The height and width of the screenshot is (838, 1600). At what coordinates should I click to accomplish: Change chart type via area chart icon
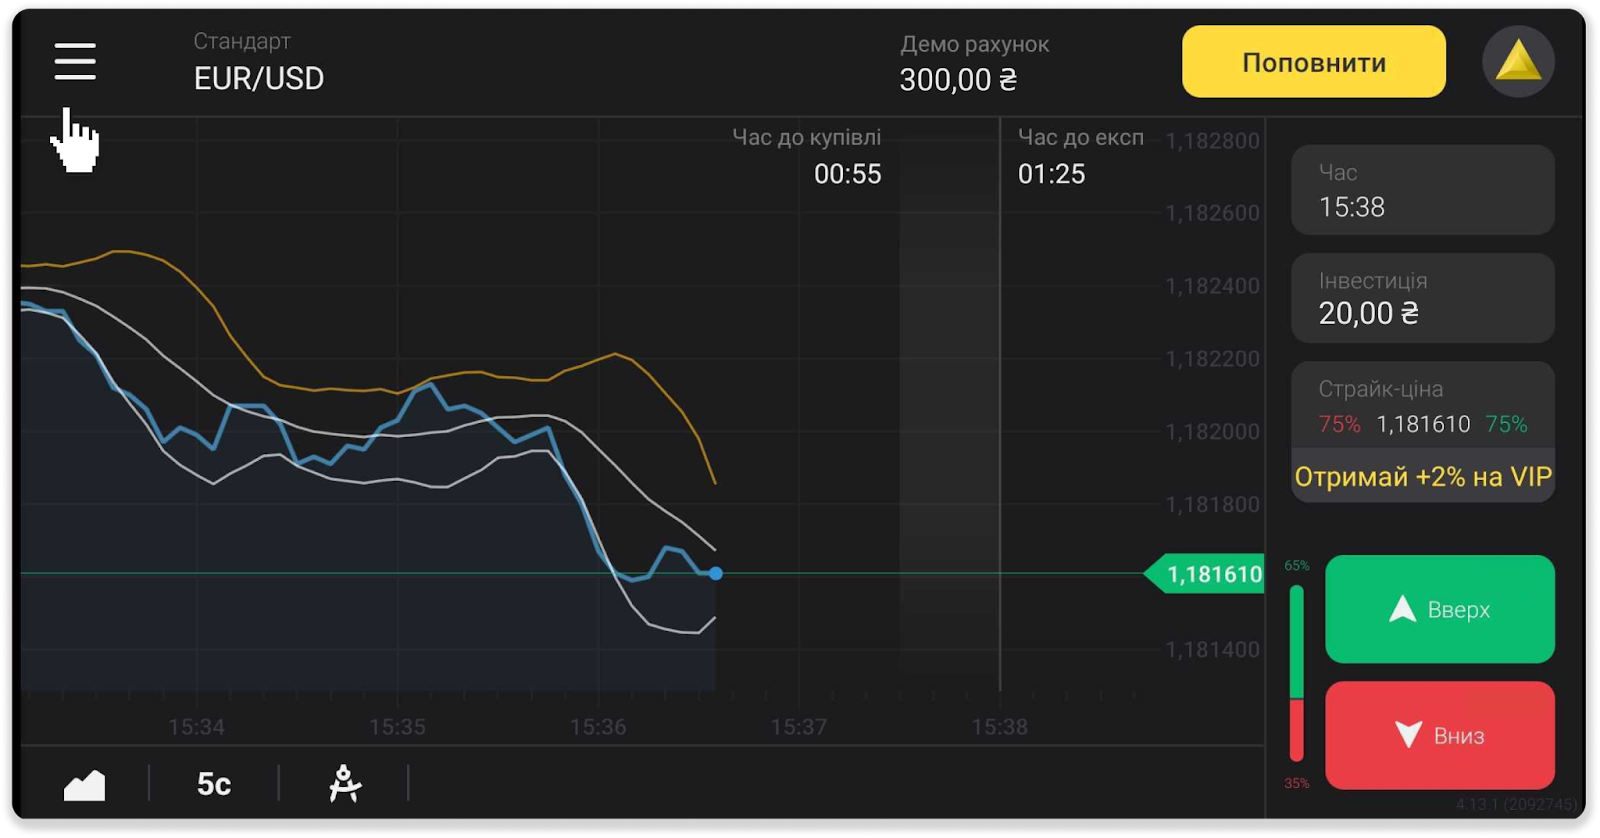pos(84,785)
